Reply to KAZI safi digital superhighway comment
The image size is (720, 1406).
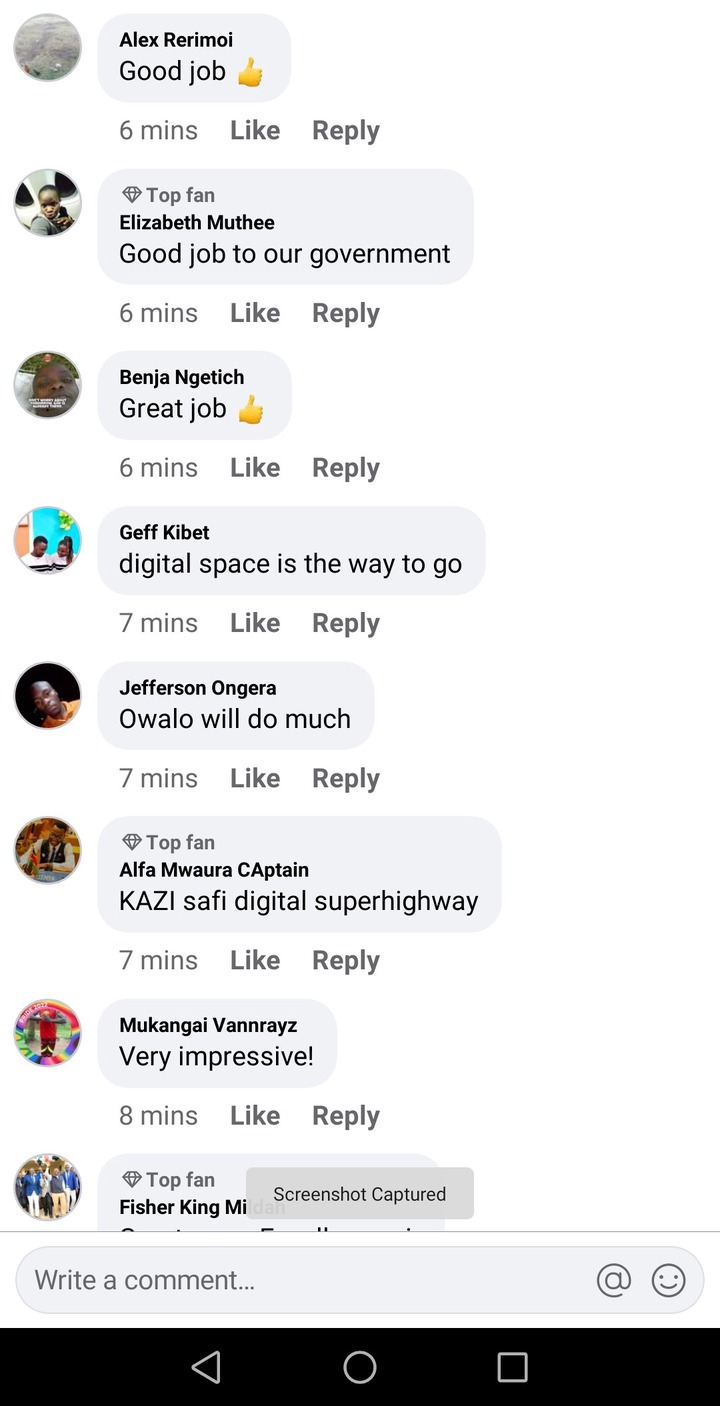pyautogui.click(x=346, y=960)
